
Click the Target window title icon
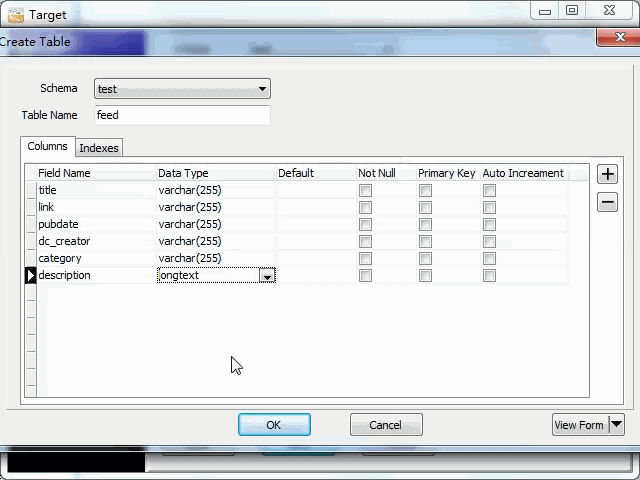point(15,13)
